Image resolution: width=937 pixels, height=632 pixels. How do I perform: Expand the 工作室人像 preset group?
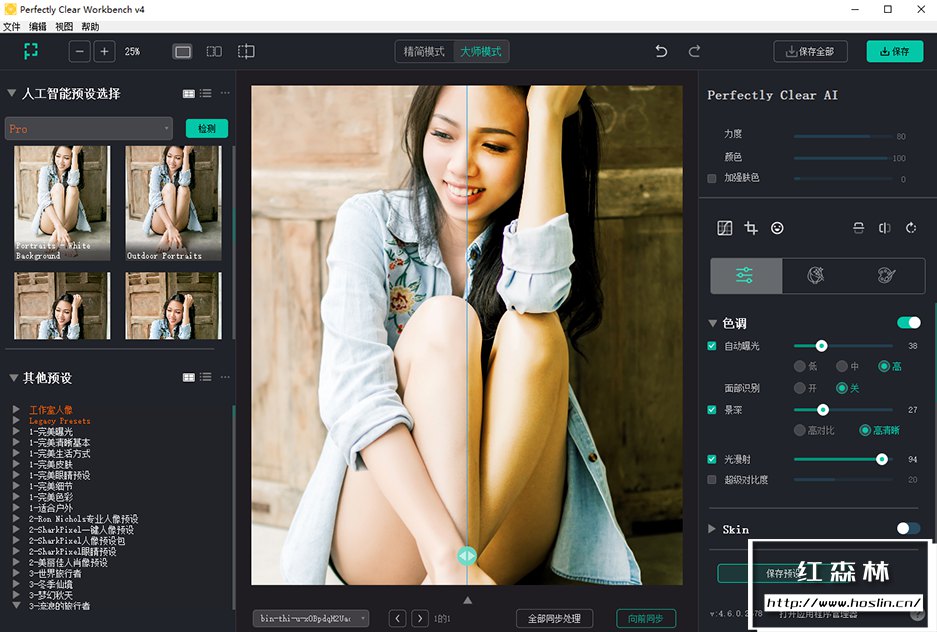click(x=17, y=410)
